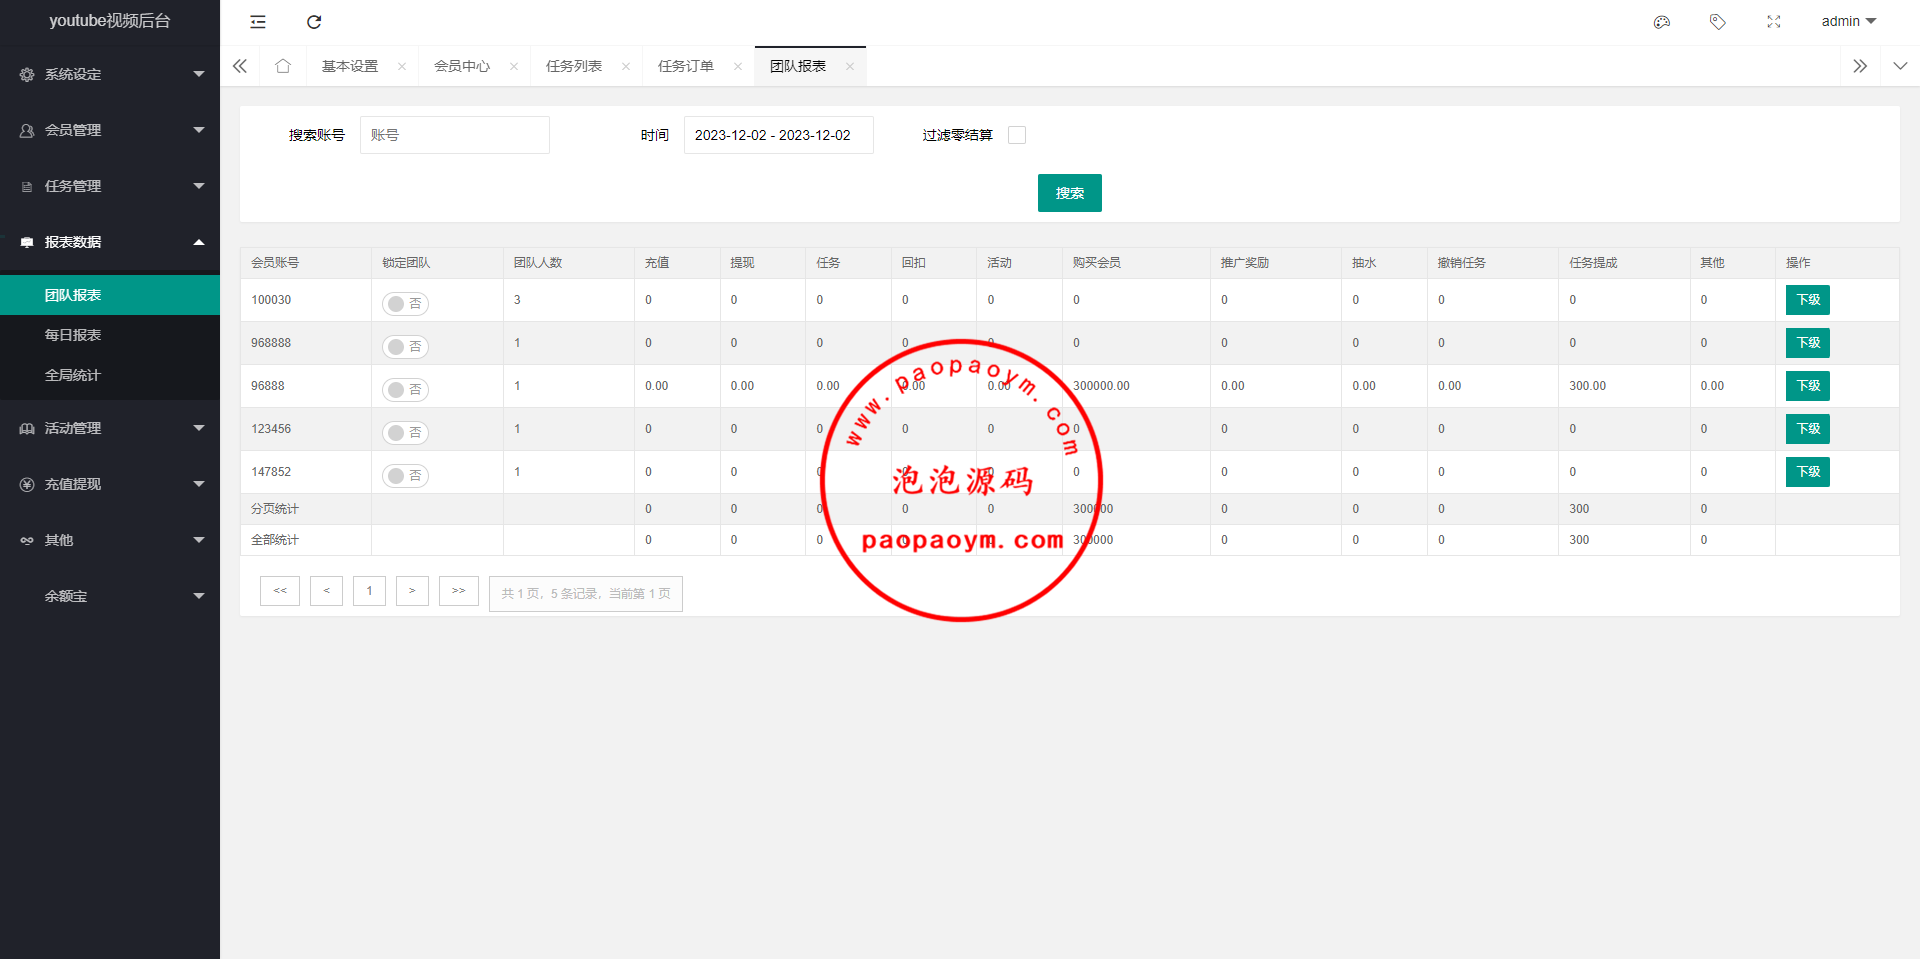
Task: Switch to the 任务列表 tab
Action: pyautogui.click(x=574, y=66)
